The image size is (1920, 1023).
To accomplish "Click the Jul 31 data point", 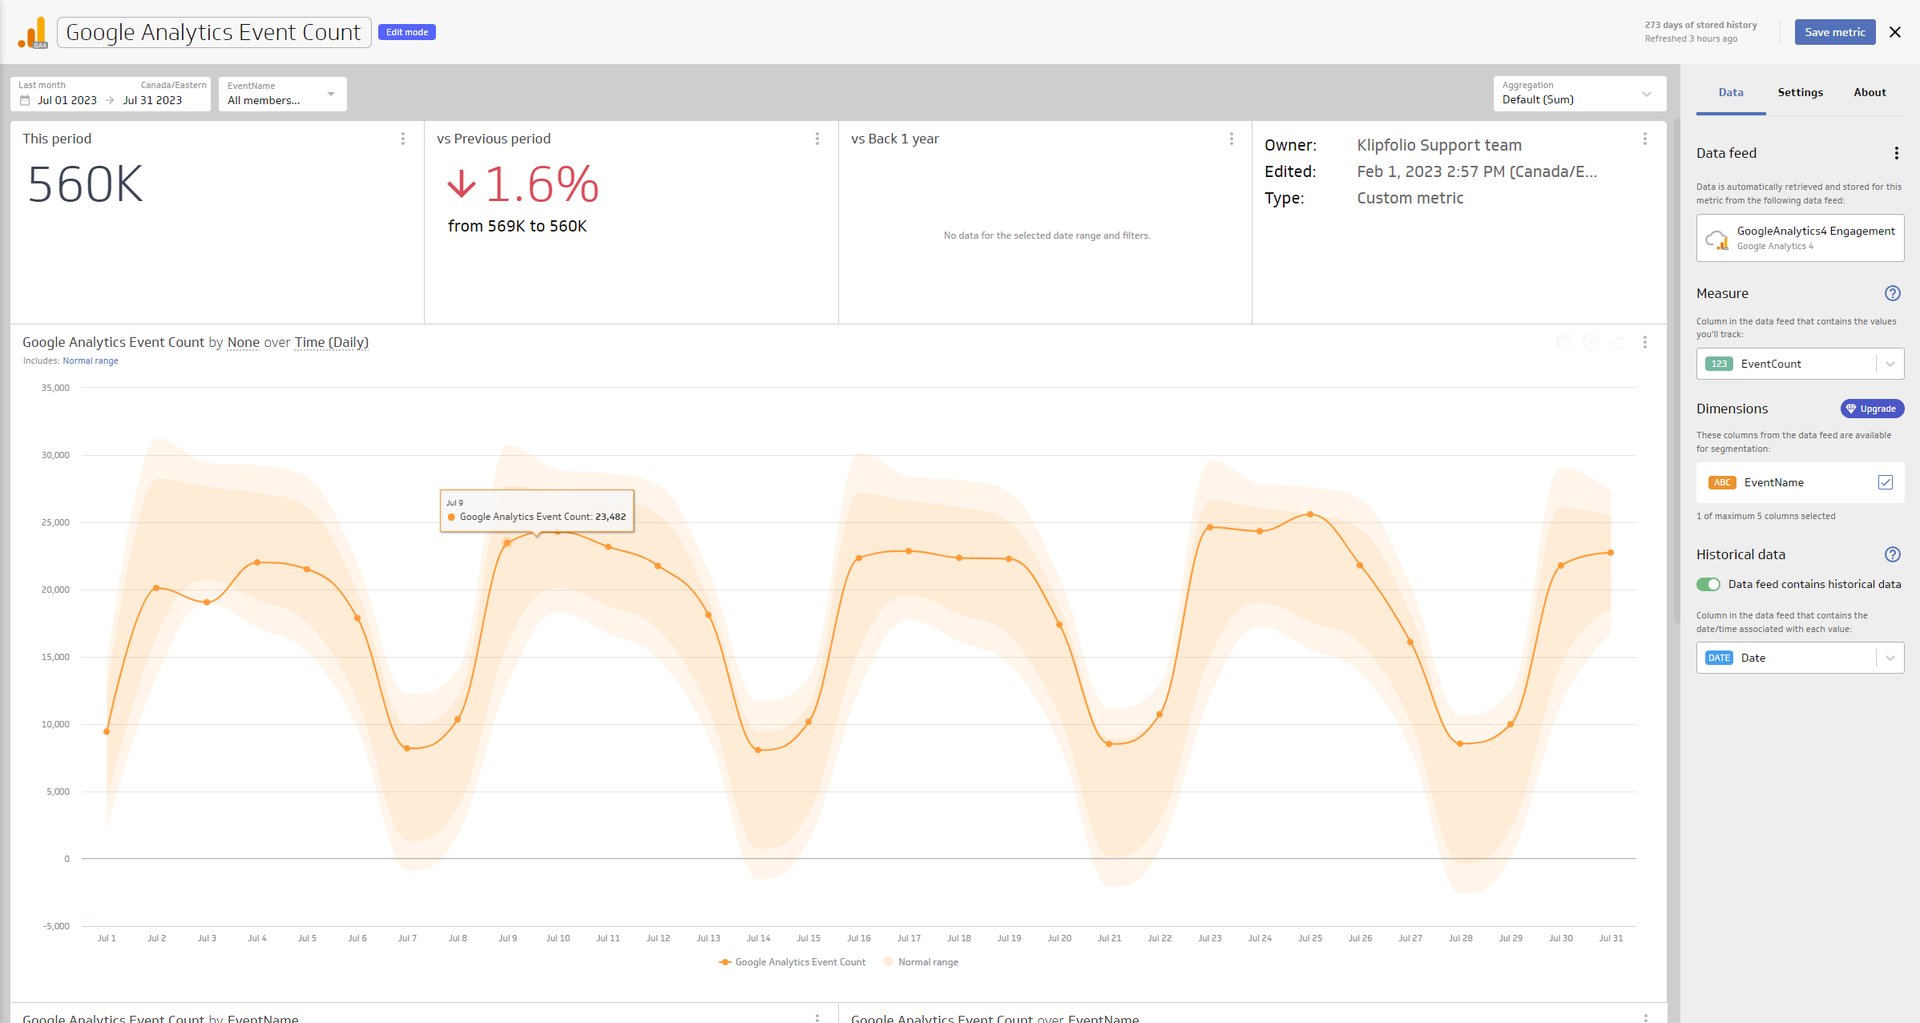I will click(x=1610, y=552).
